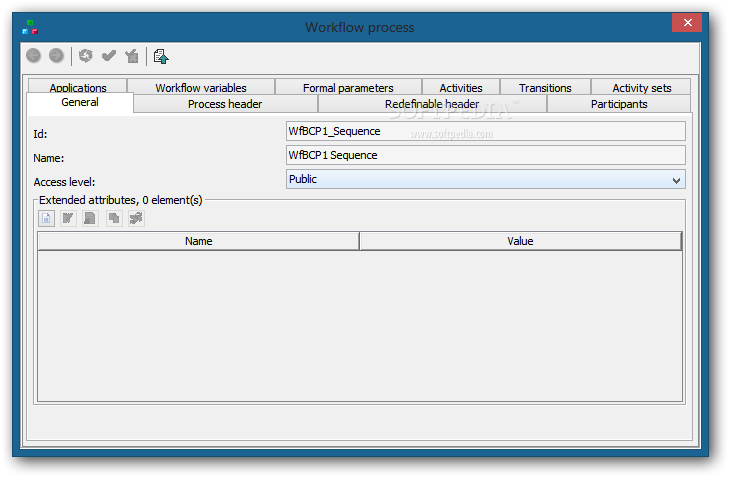This screenshot has height=477, width=729.
Task: Click the duplicate extended attribute icon
Action: (x=114, y=218)
